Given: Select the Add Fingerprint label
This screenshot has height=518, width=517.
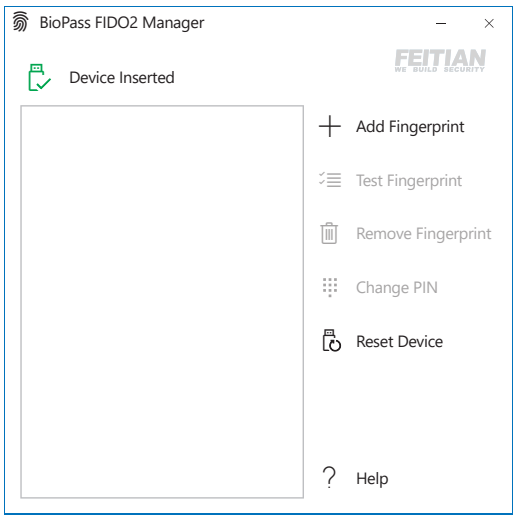Looking at the screenshot, I should pyautogui.click(x=410, y=127).
